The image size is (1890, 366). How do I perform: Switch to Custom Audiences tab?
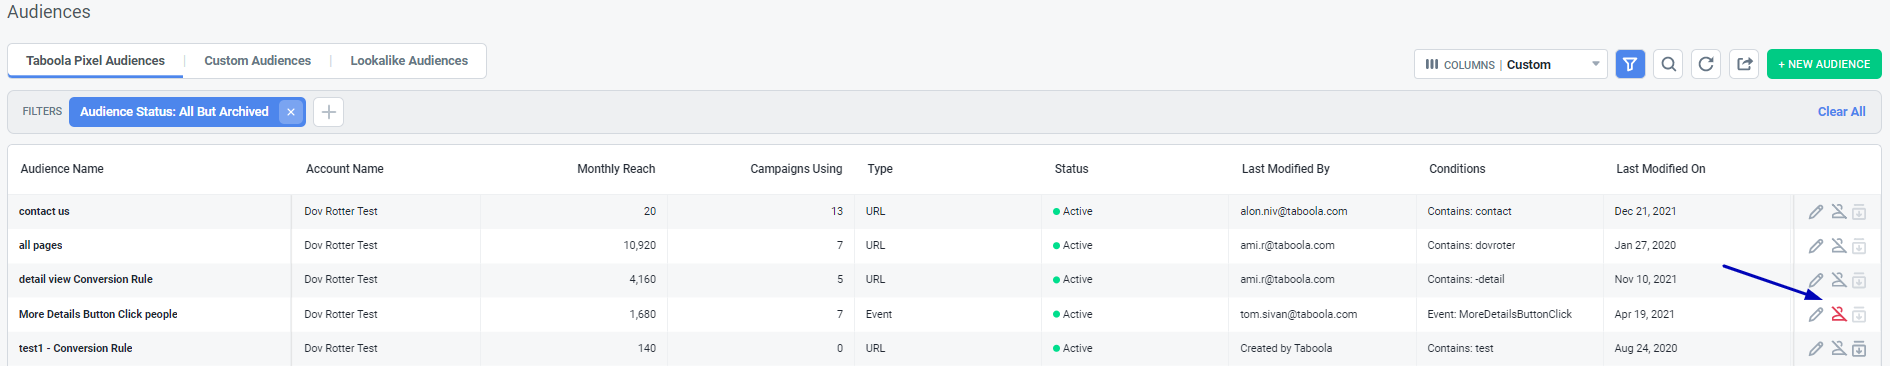258,61
